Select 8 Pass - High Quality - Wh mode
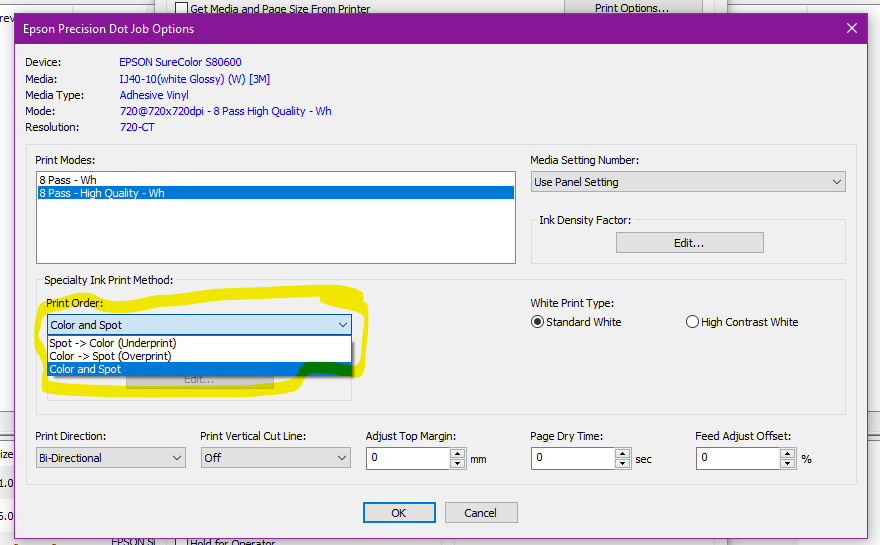This screenshot has height=545, width=880. pyautogui.click(x=276, y=193)
